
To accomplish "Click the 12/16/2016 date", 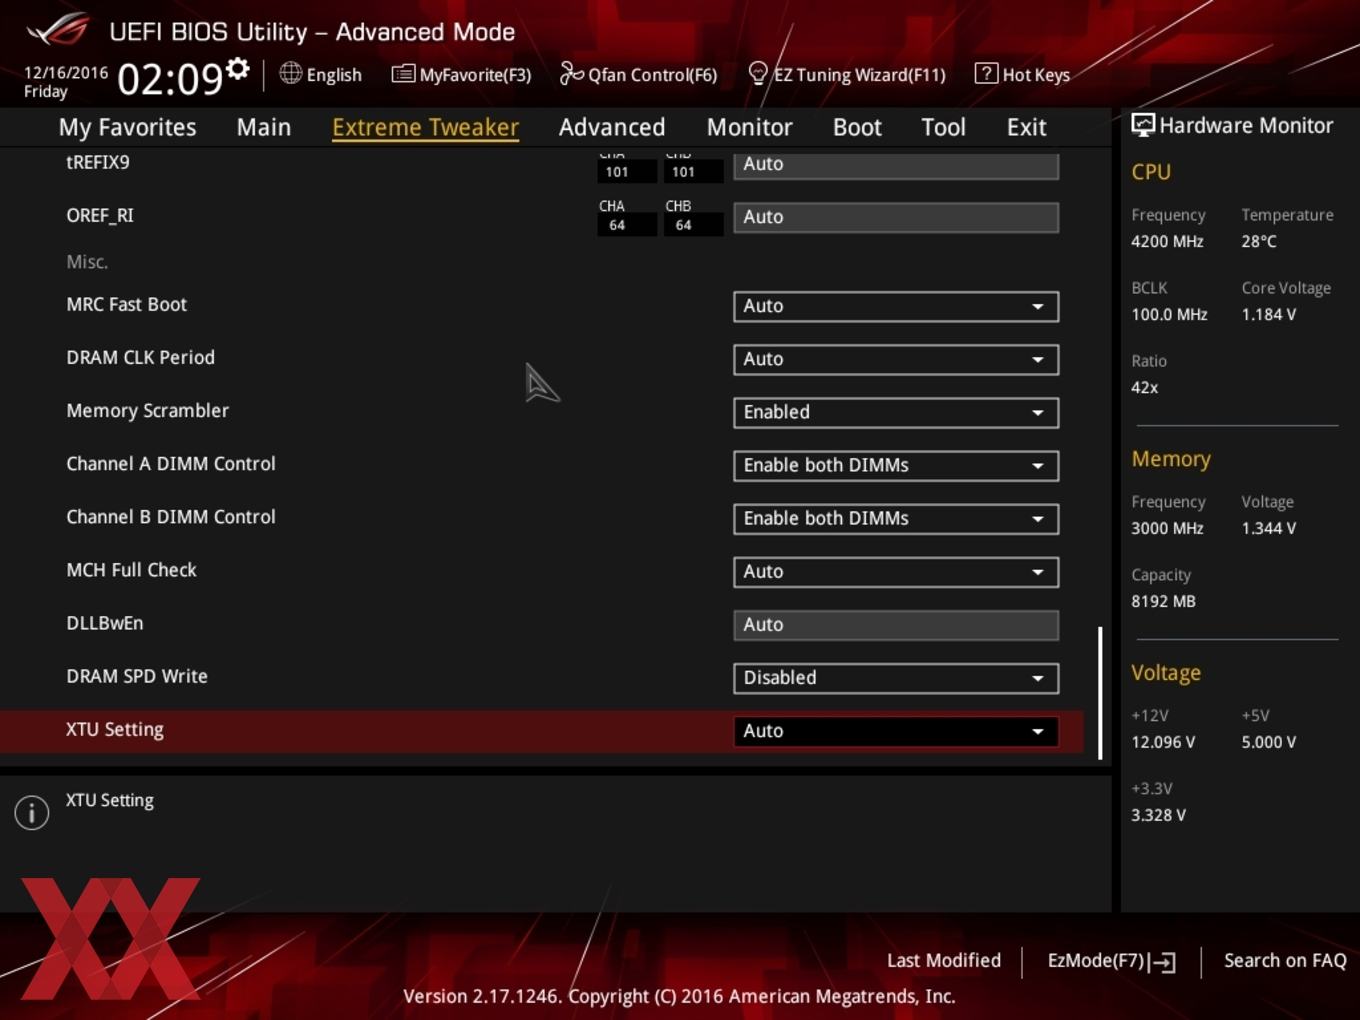I will tap(66, 72).
